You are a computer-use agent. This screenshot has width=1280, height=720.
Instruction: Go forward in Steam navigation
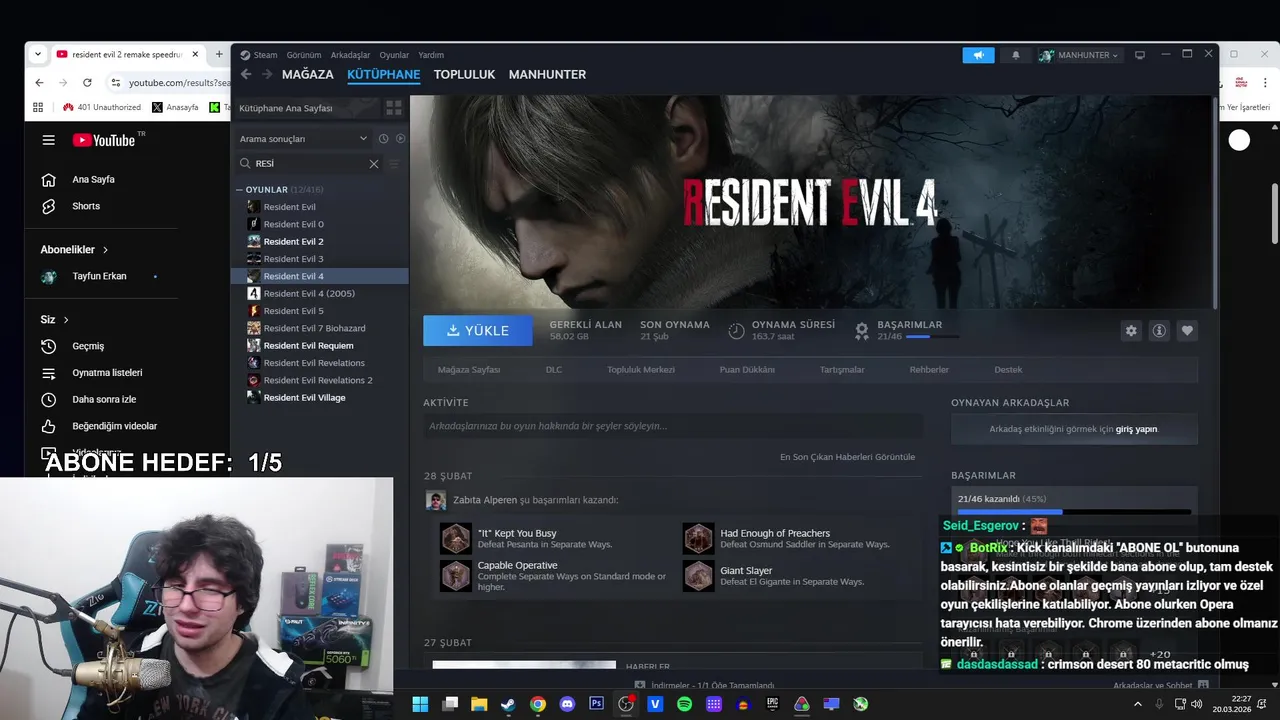coord(267,74)
